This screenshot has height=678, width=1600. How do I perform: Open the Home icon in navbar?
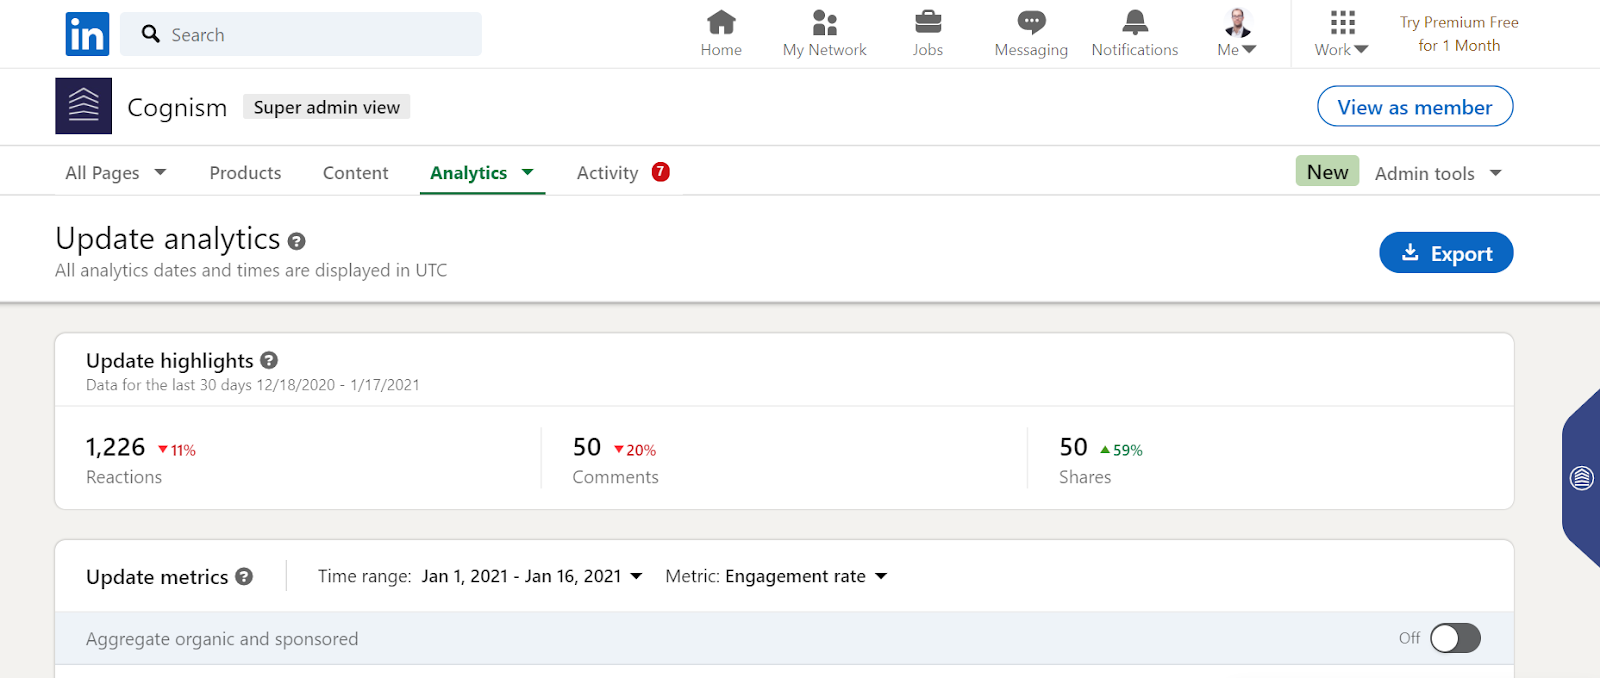click(720, 22)
